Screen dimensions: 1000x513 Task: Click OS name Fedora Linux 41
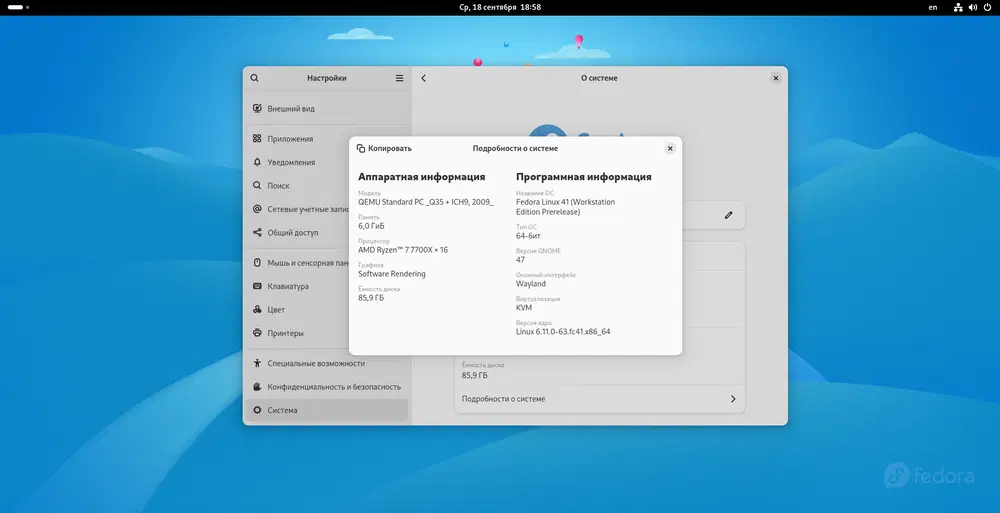click(x=566, y=207)
